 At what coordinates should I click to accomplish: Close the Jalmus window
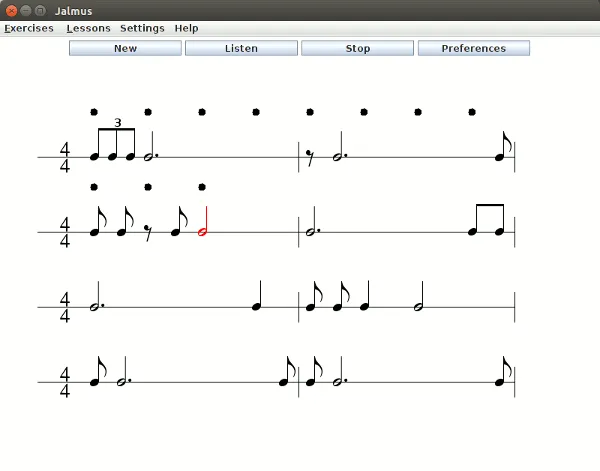pyautogui.click(x=11, y=11)
